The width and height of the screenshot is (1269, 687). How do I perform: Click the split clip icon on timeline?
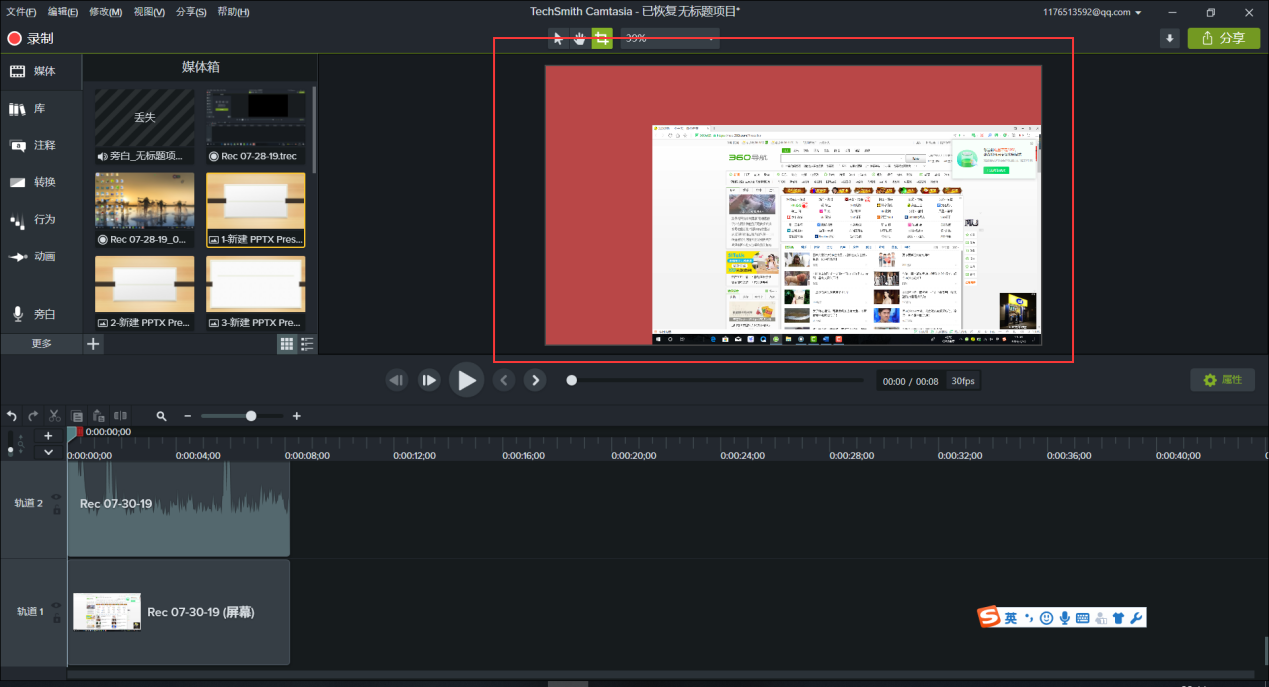[x=120, y=416]
